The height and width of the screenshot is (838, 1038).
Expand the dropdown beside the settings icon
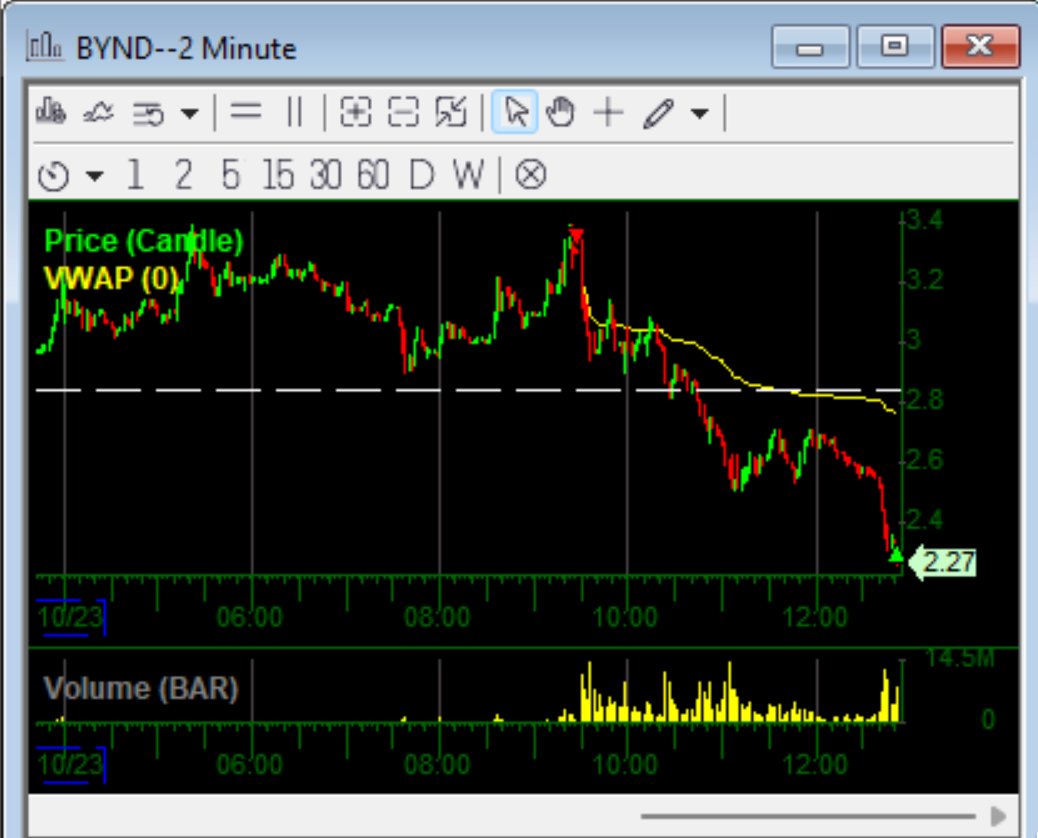(190, 114)
